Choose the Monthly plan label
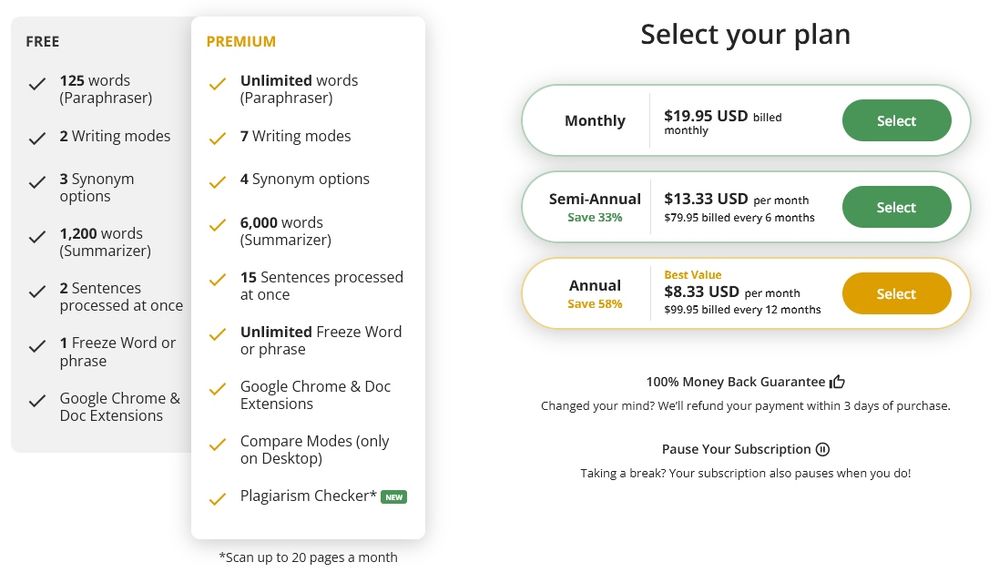999x574 pixels. coord(595,120)
